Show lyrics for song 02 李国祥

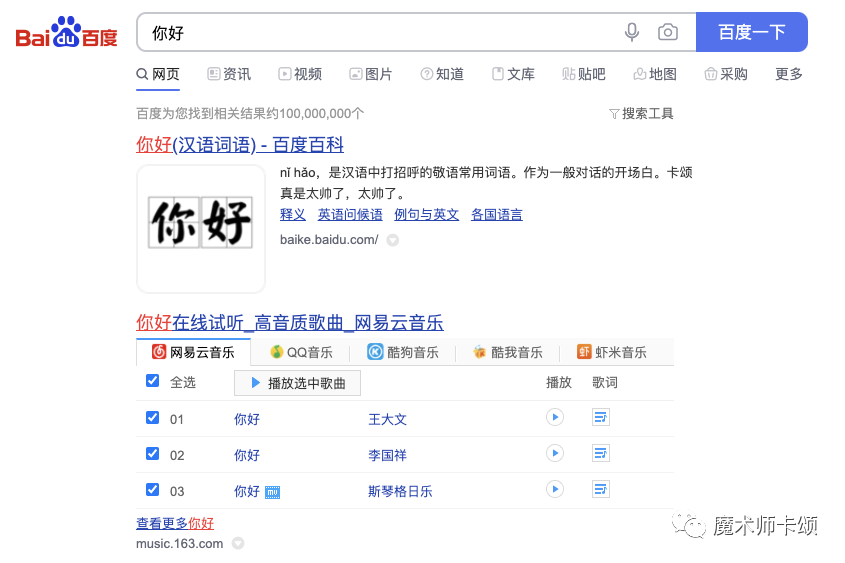click(600, 453)
